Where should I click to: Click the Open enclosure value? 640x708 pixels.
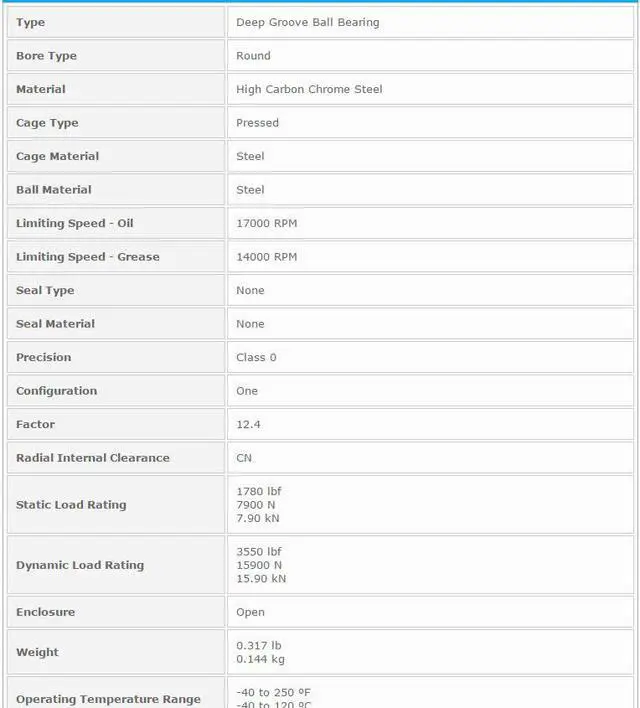250,612
